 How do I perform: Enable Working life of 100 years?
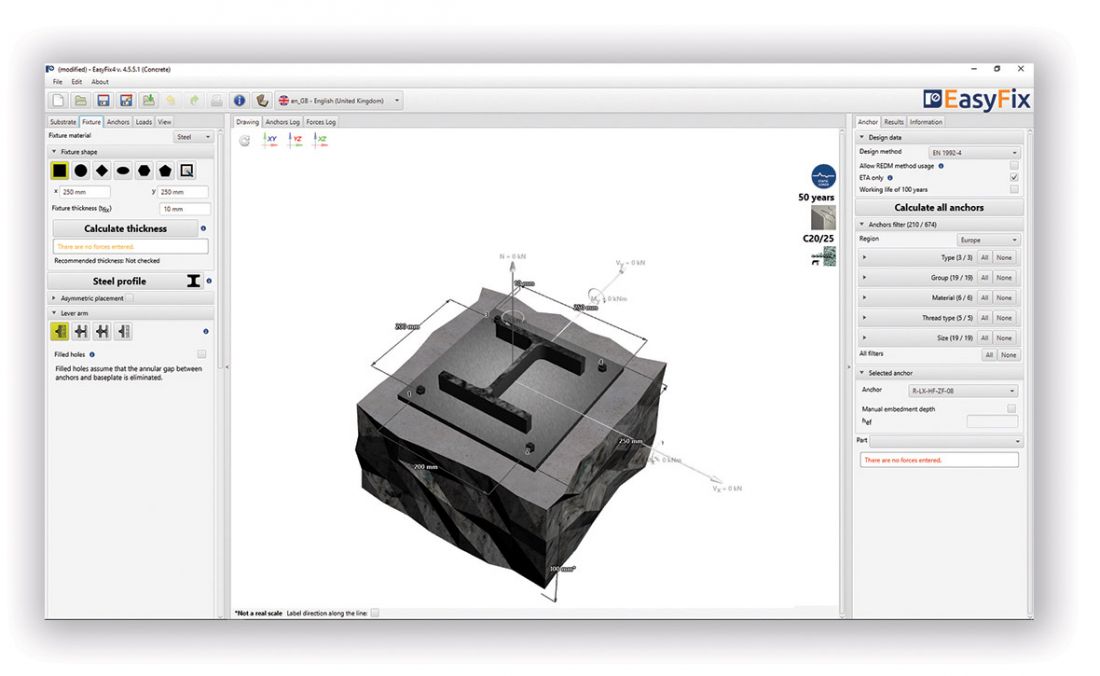[x=1014, y=189]
